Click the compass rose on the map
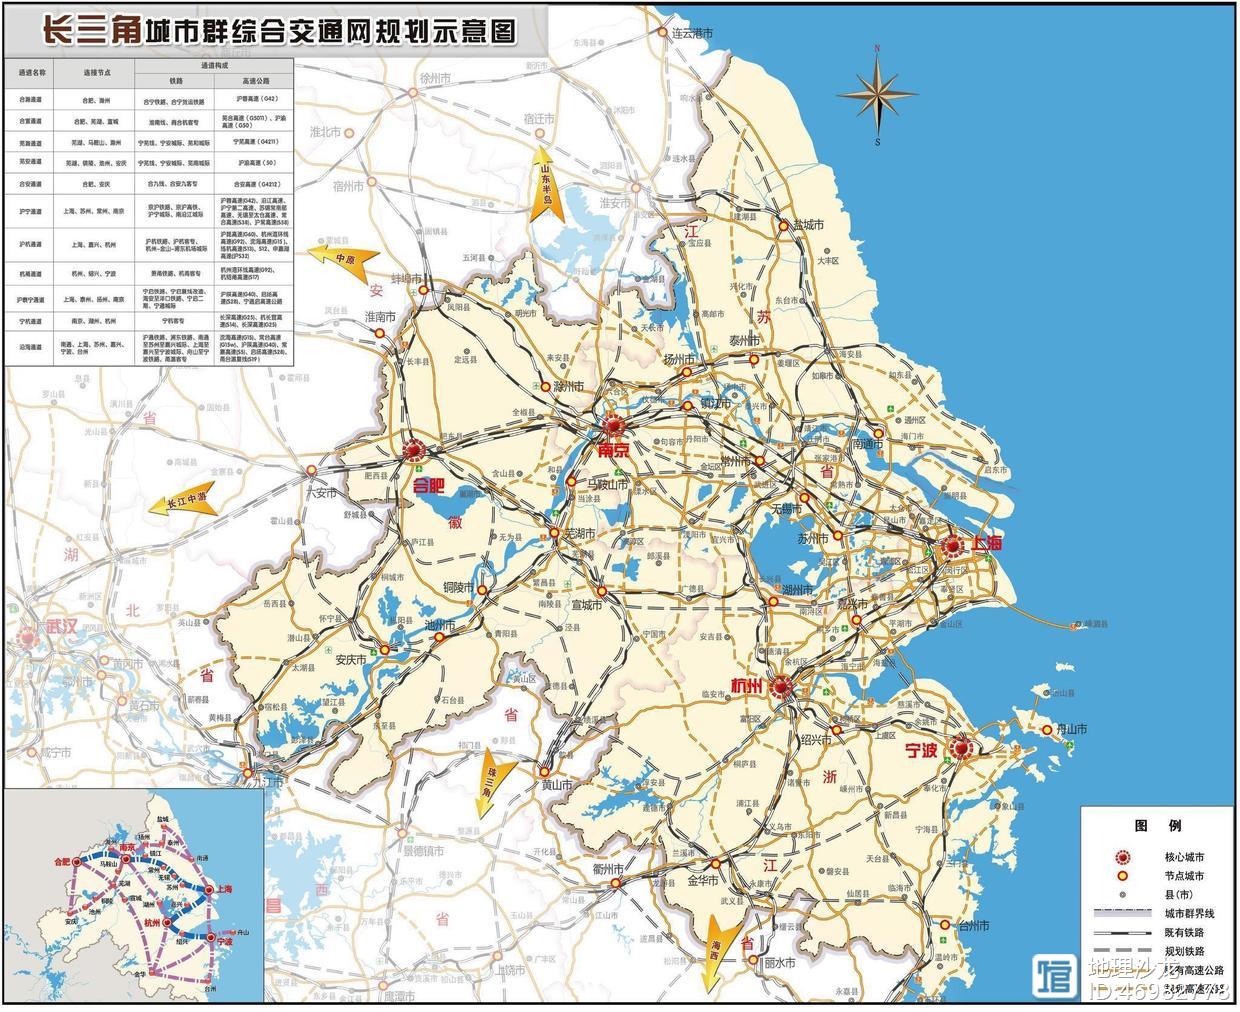The image size is (1240, 1012). pos(877,95)
